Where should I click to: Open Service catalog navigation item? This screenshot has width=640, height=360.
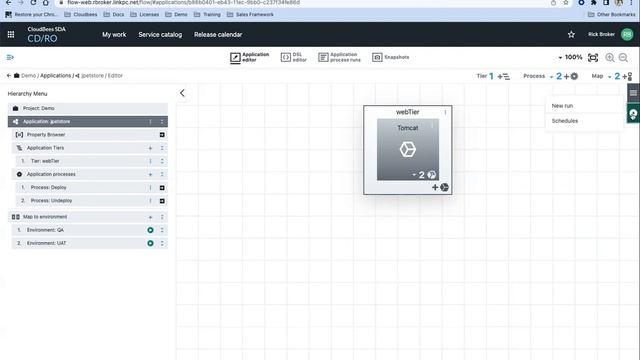pos(160,35)
